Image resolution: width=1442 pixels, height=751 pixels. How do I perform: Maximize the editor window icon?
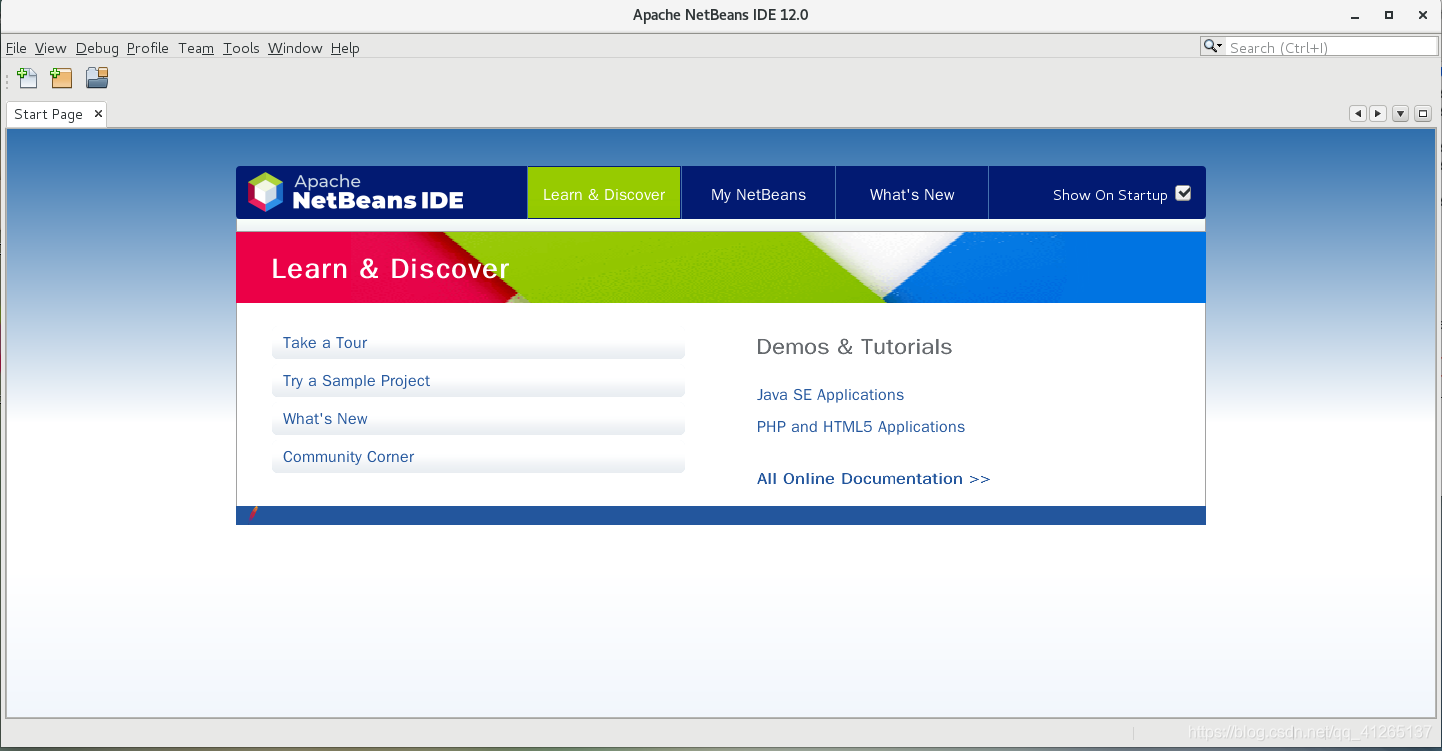1423,114
